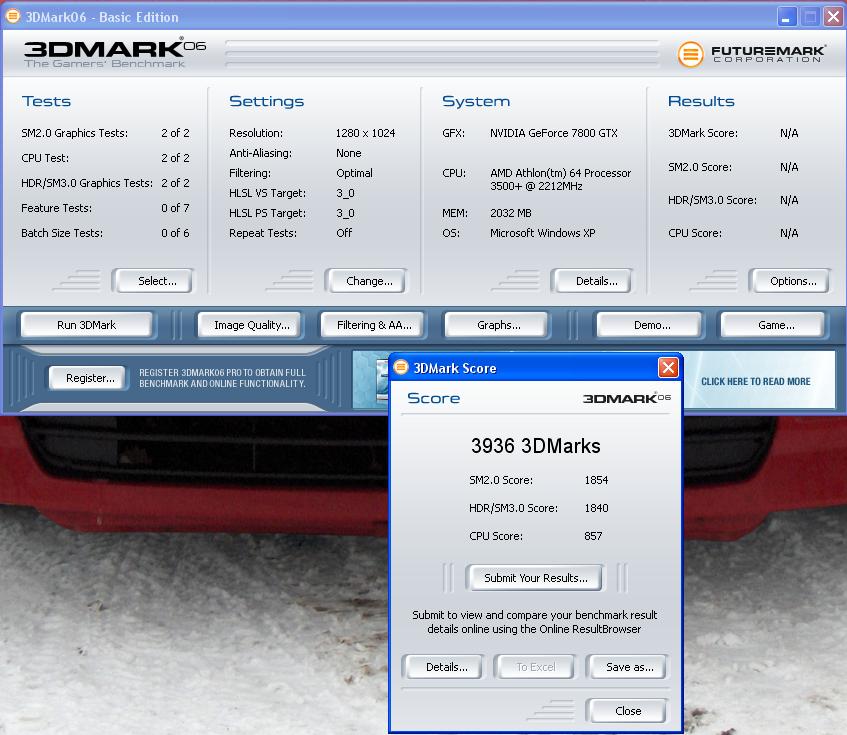Open the Graphs tool

click(x=497, y=325)
